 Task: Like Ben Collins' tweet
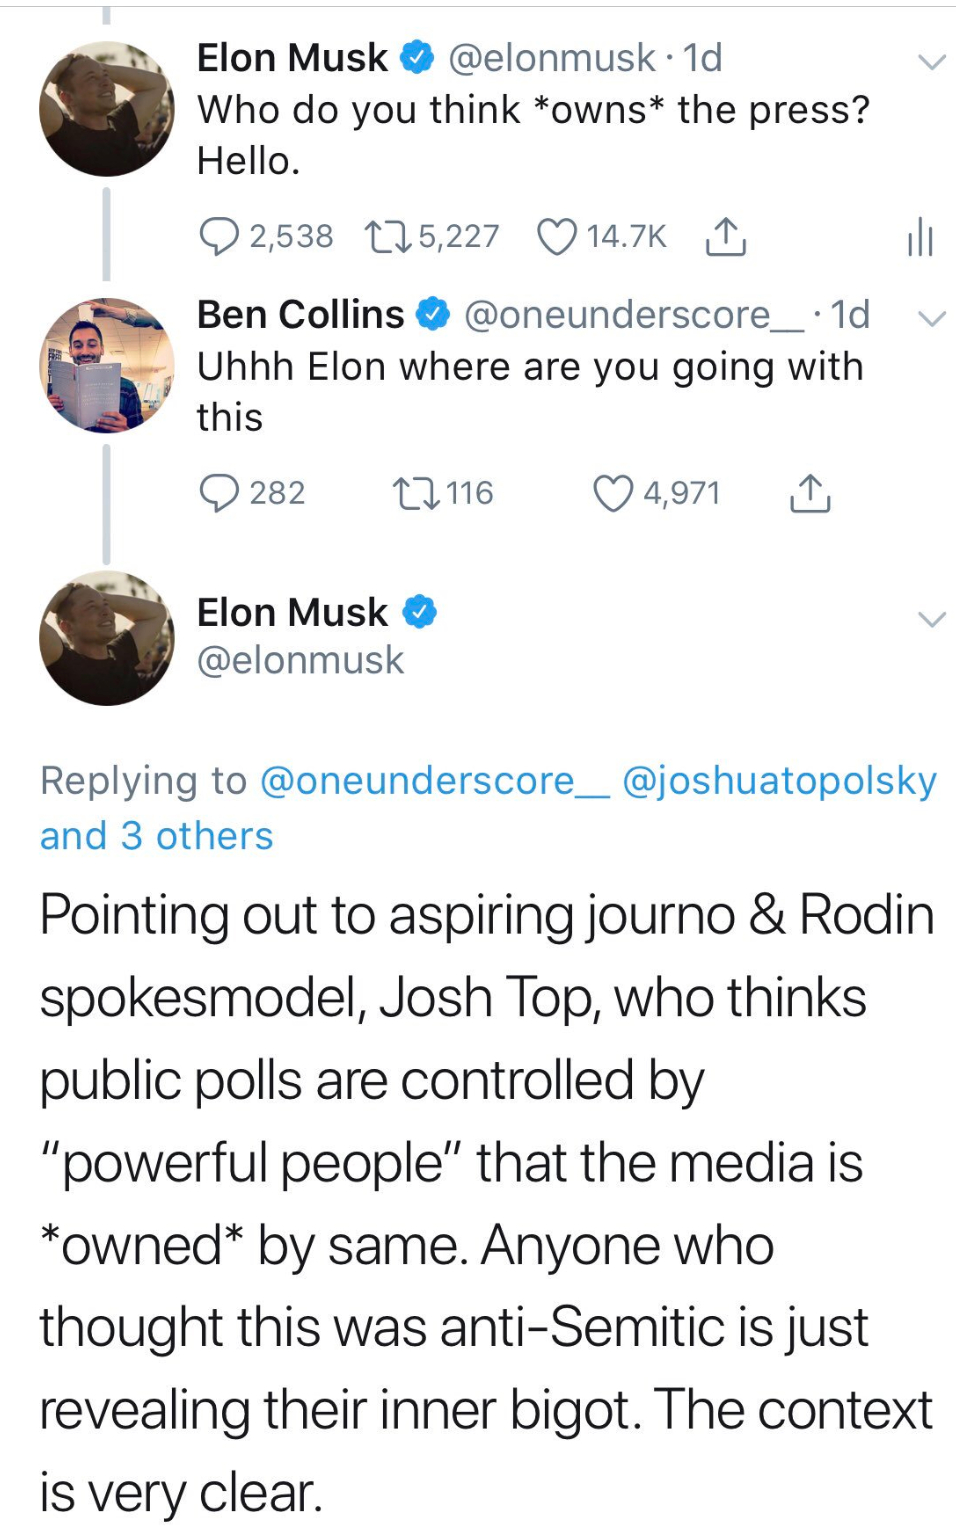pos(613,493)
